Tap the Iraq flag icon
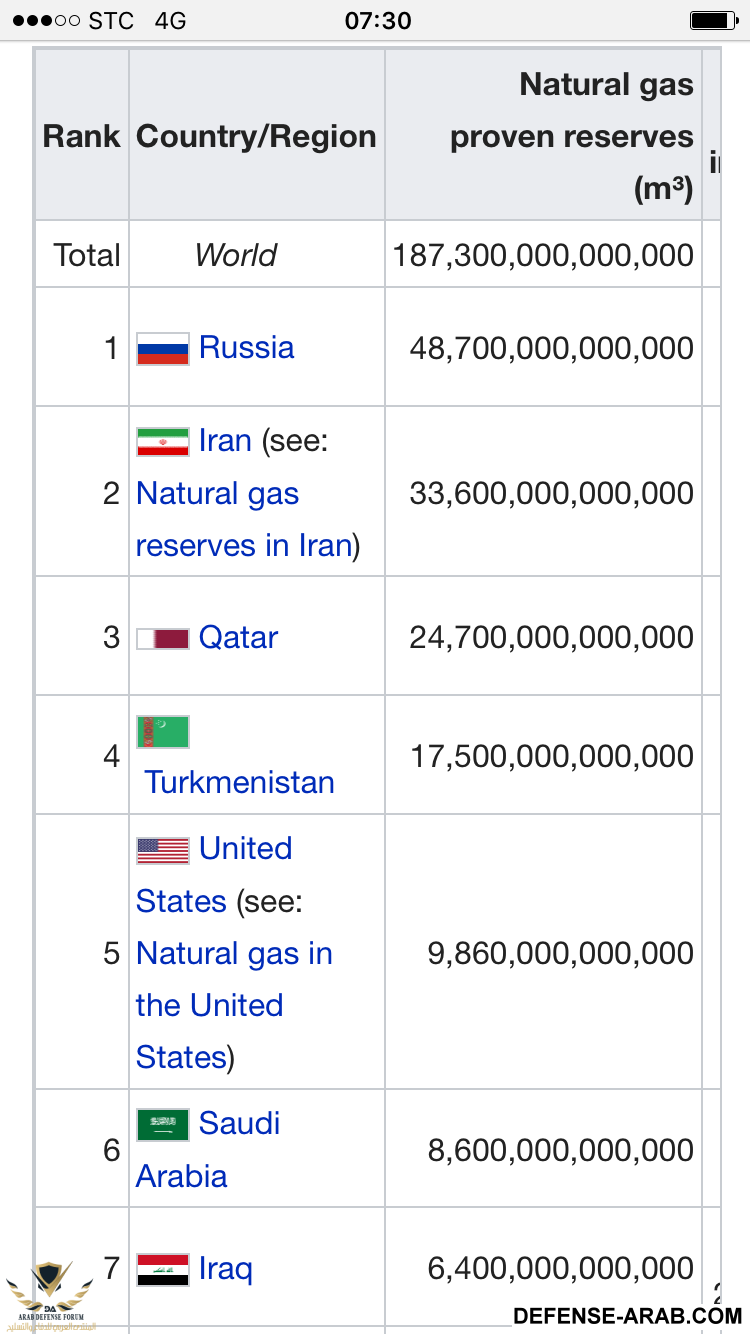The image size is (750, 1334). click(163, 1269)
